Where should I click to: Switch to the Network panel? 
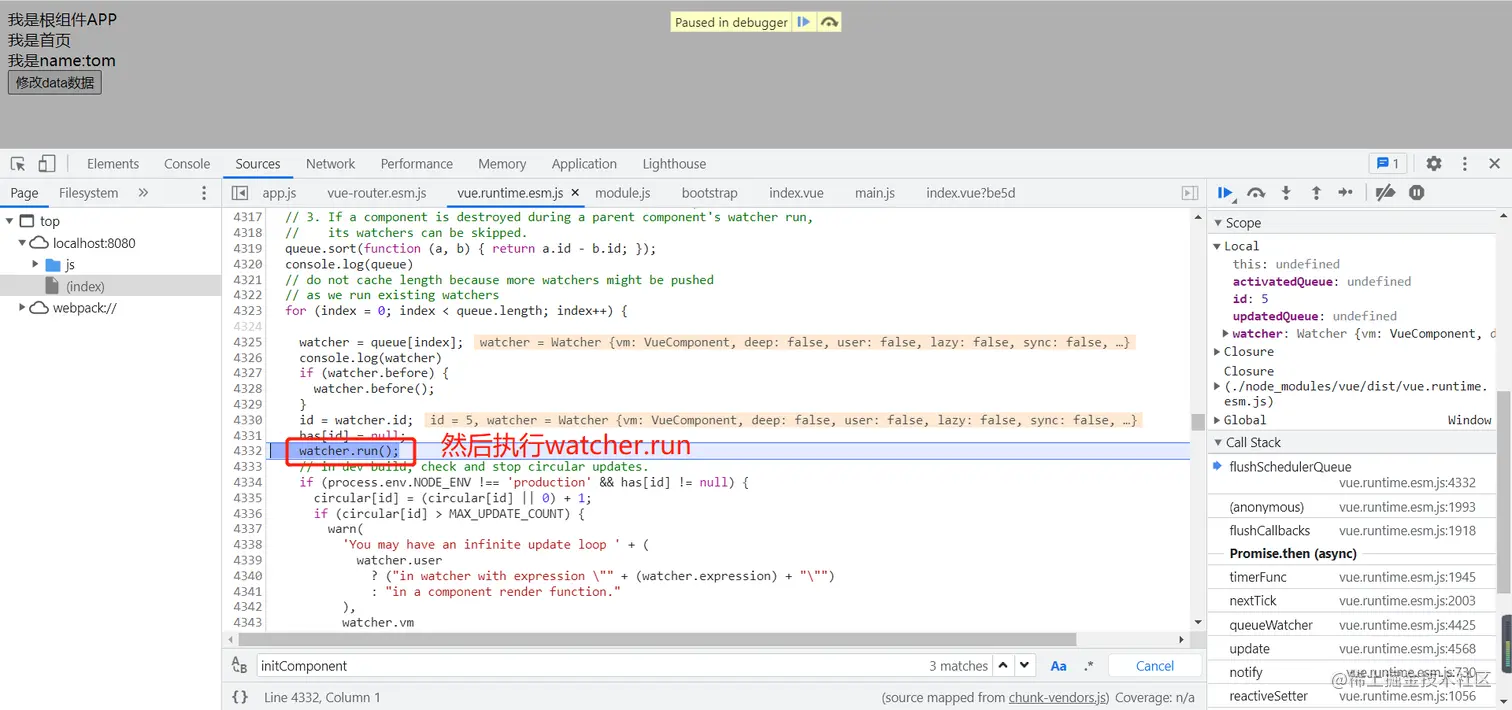[x=331, y=164]
